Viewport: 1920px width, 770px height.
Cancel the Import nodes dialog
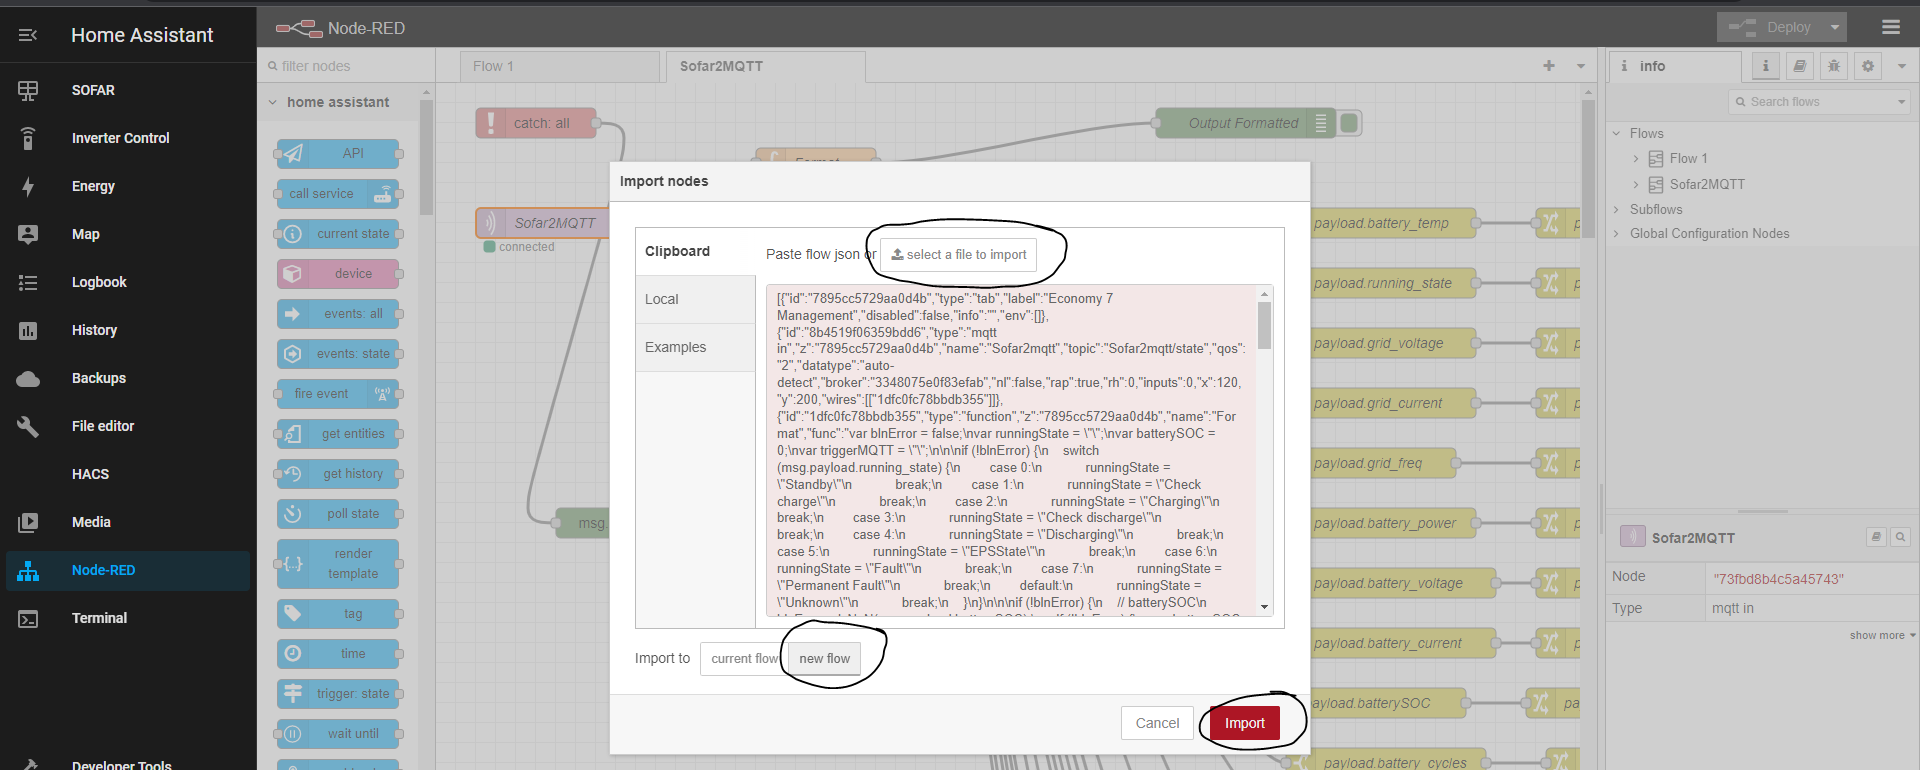[1157, 723]
